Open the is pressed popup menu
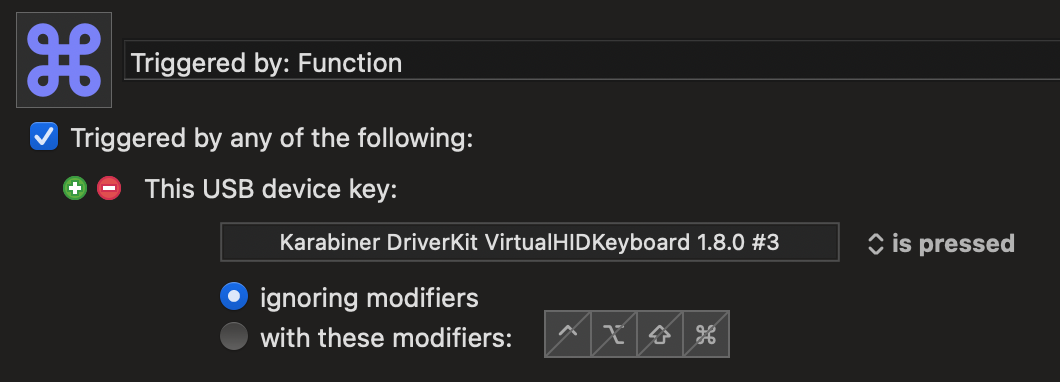The image size is (1060, 382). pos(940,243)
